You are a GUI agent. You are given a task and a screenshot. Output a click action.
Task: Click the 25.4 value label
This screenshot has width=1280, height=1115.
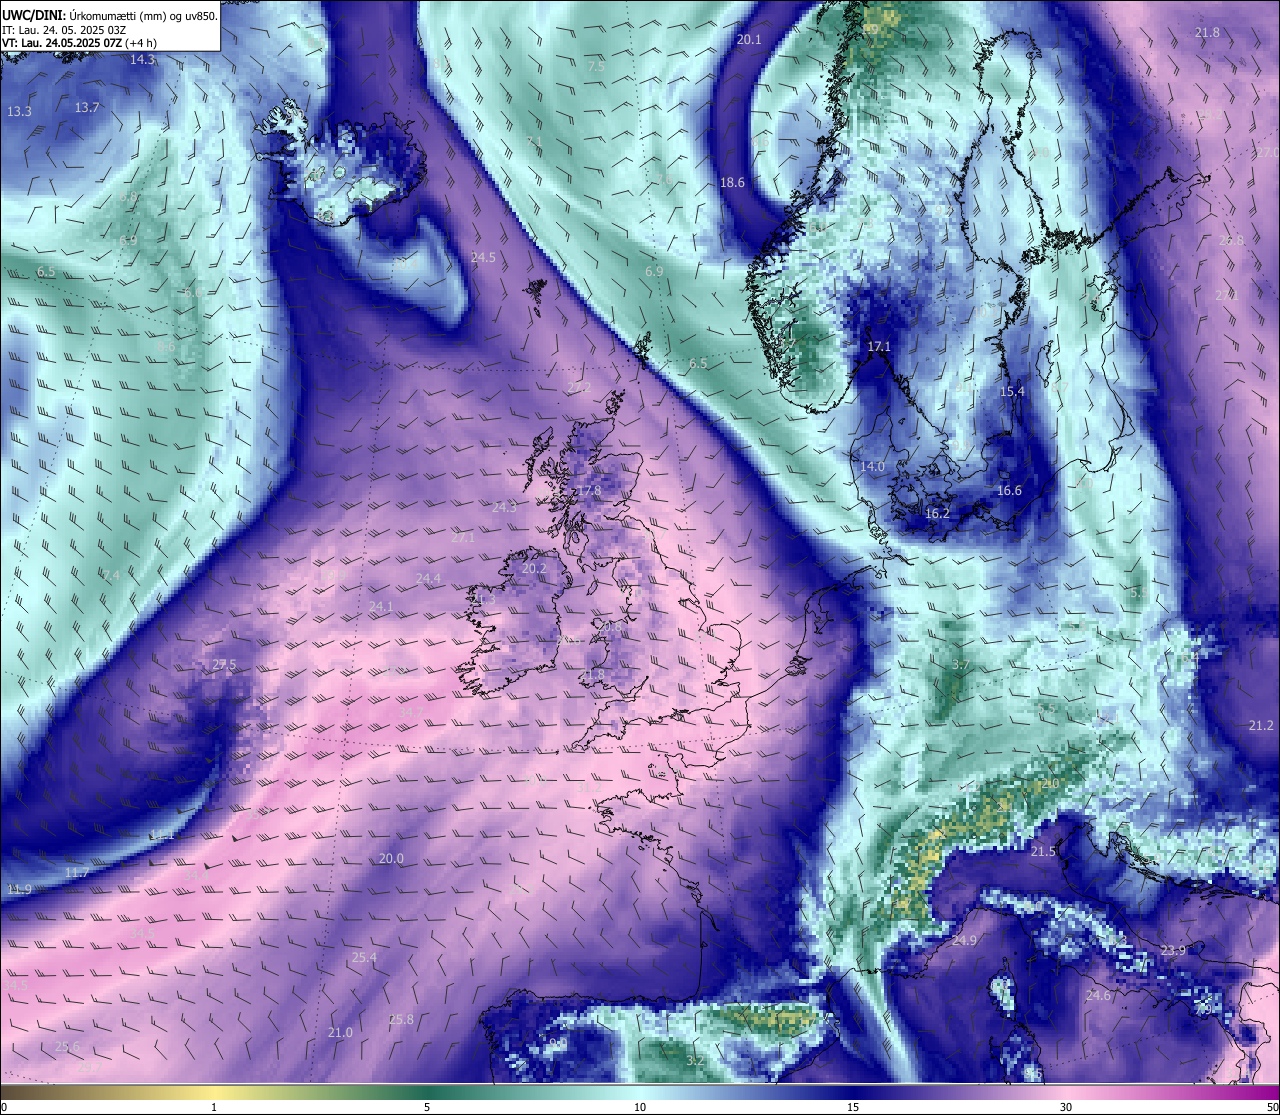(364, 958)
